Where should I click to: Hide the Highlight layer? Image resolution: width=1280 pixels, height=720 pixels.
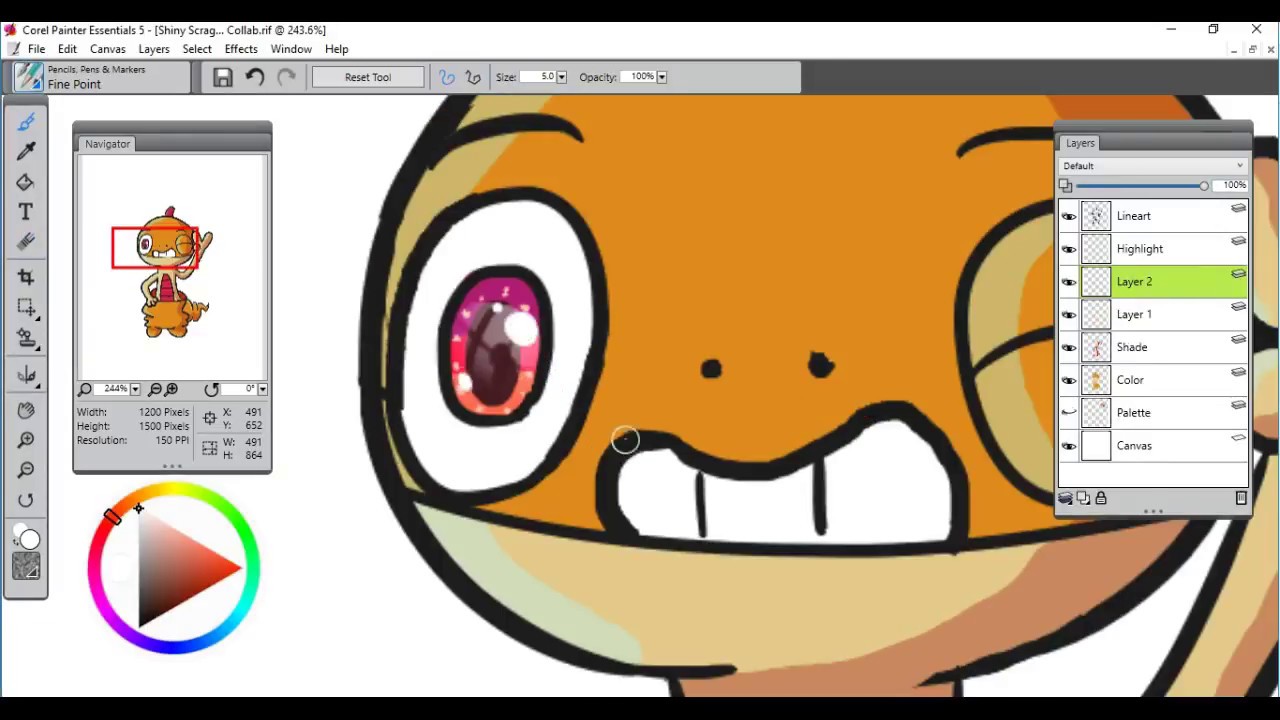click(1069, 249)
